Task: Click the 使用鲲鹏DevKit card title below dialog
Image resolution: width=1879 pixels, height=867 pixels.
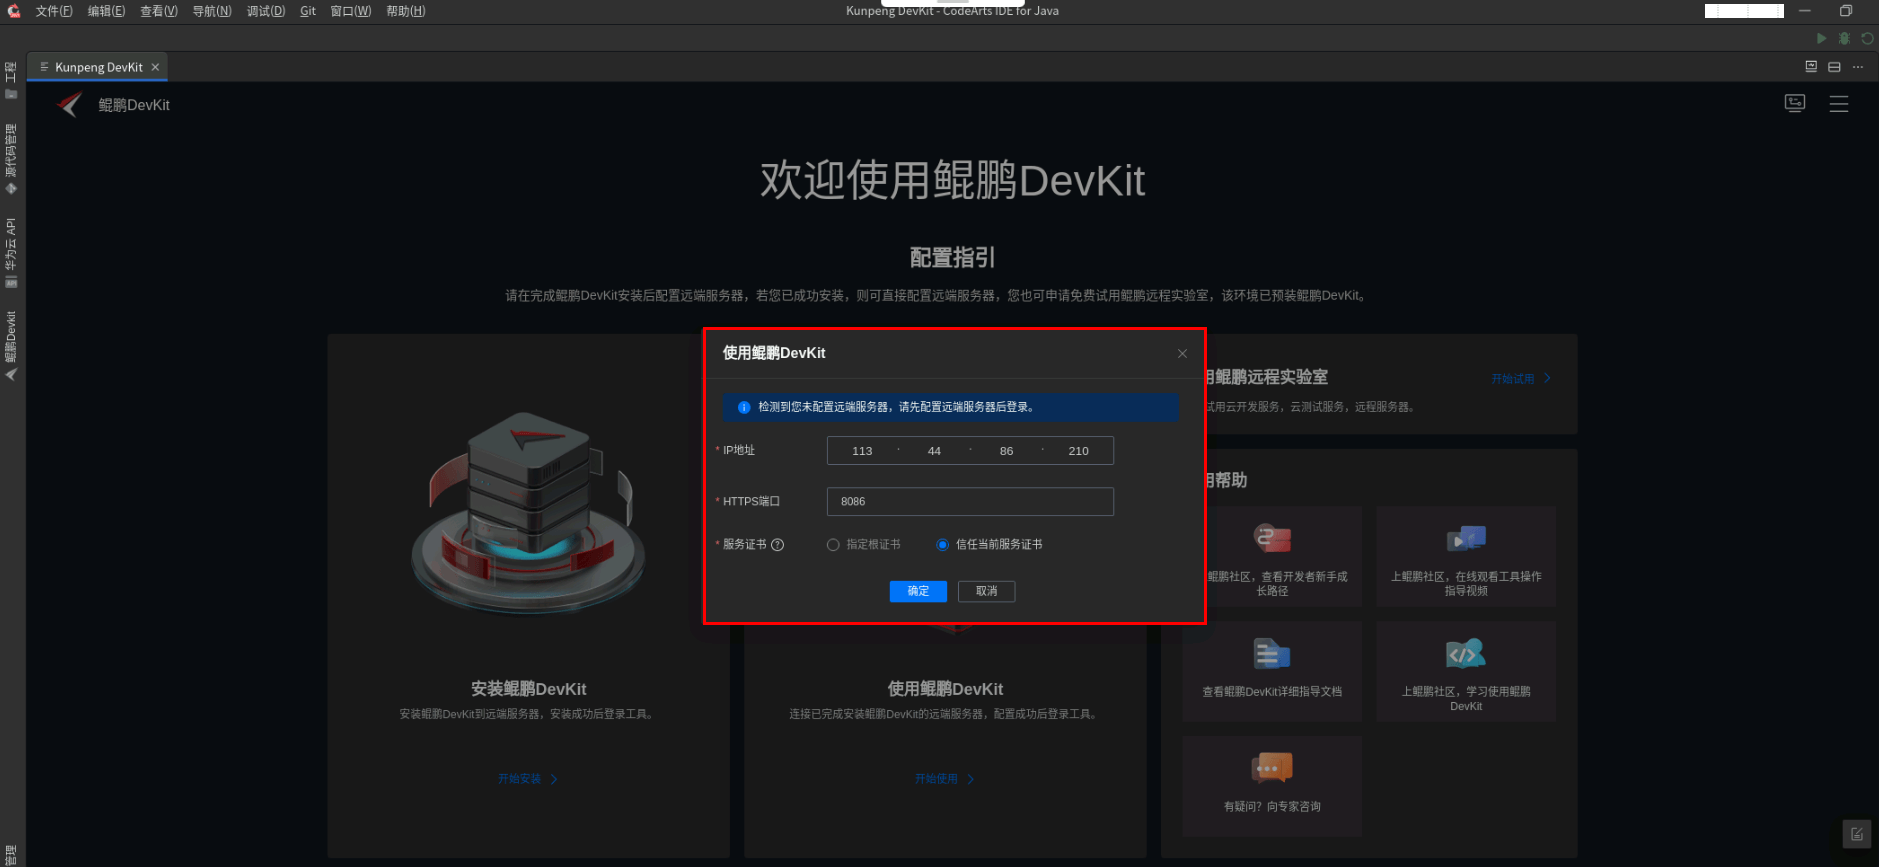Action: coord(945,689)
